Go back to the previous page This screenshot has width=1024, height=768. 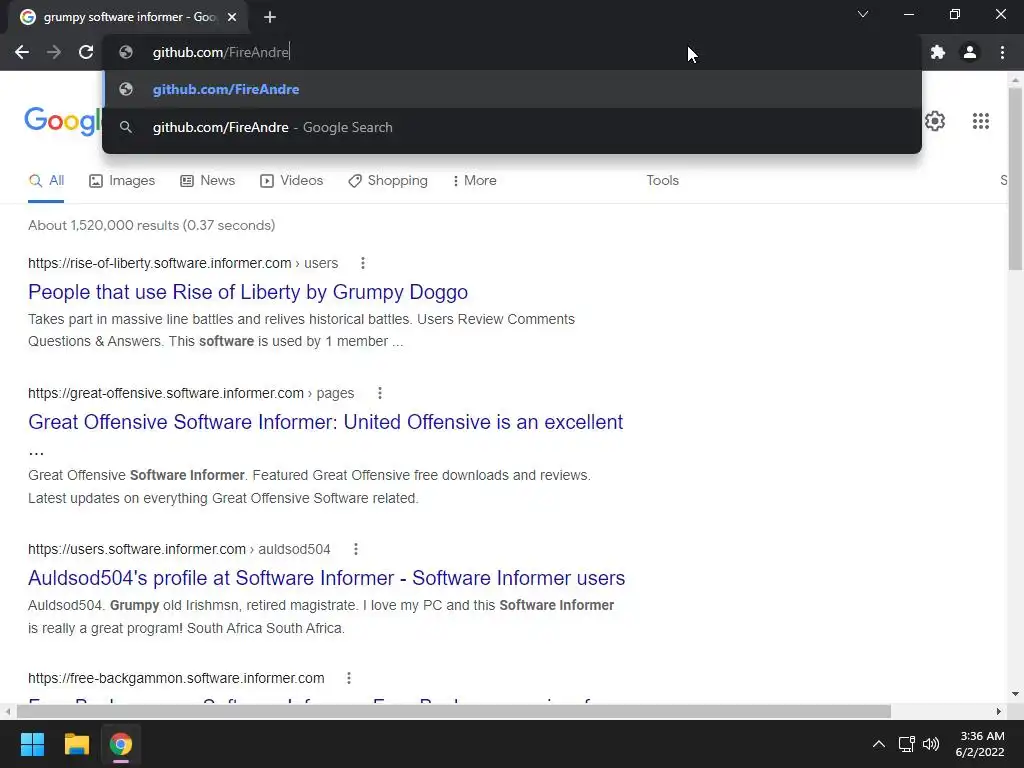tap(22, 52)
